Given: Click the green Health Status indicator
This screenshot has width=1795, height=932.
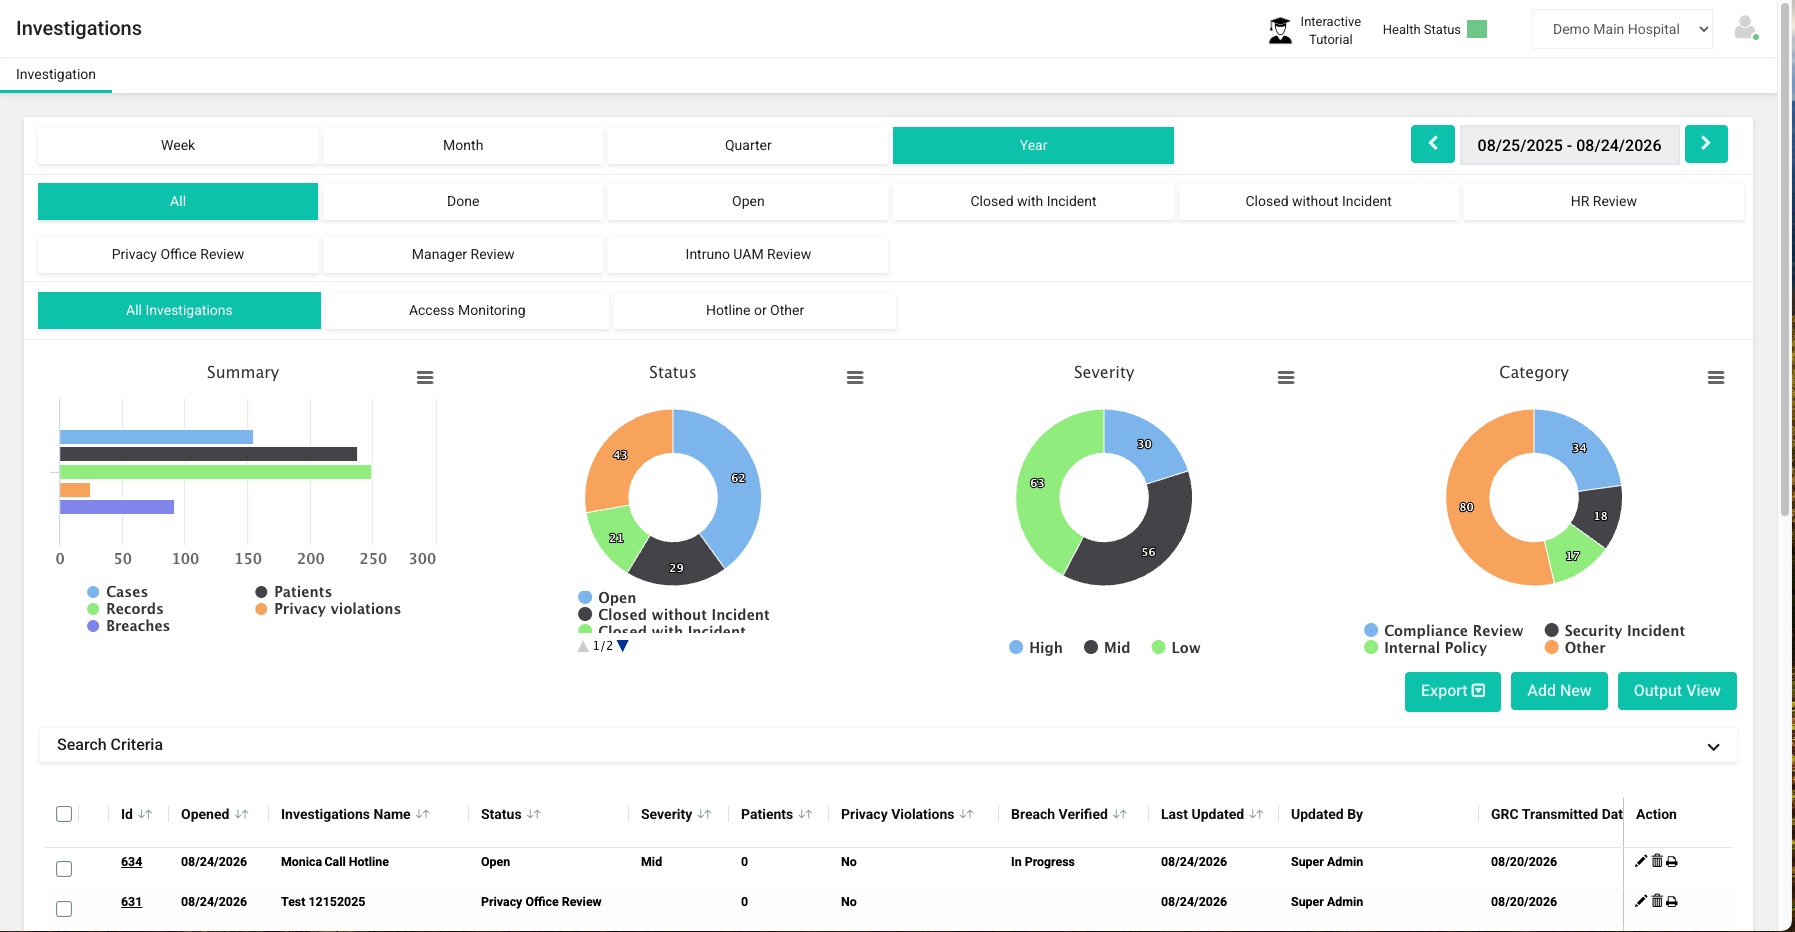Looking at the screenshot, I should (1477, 29).
